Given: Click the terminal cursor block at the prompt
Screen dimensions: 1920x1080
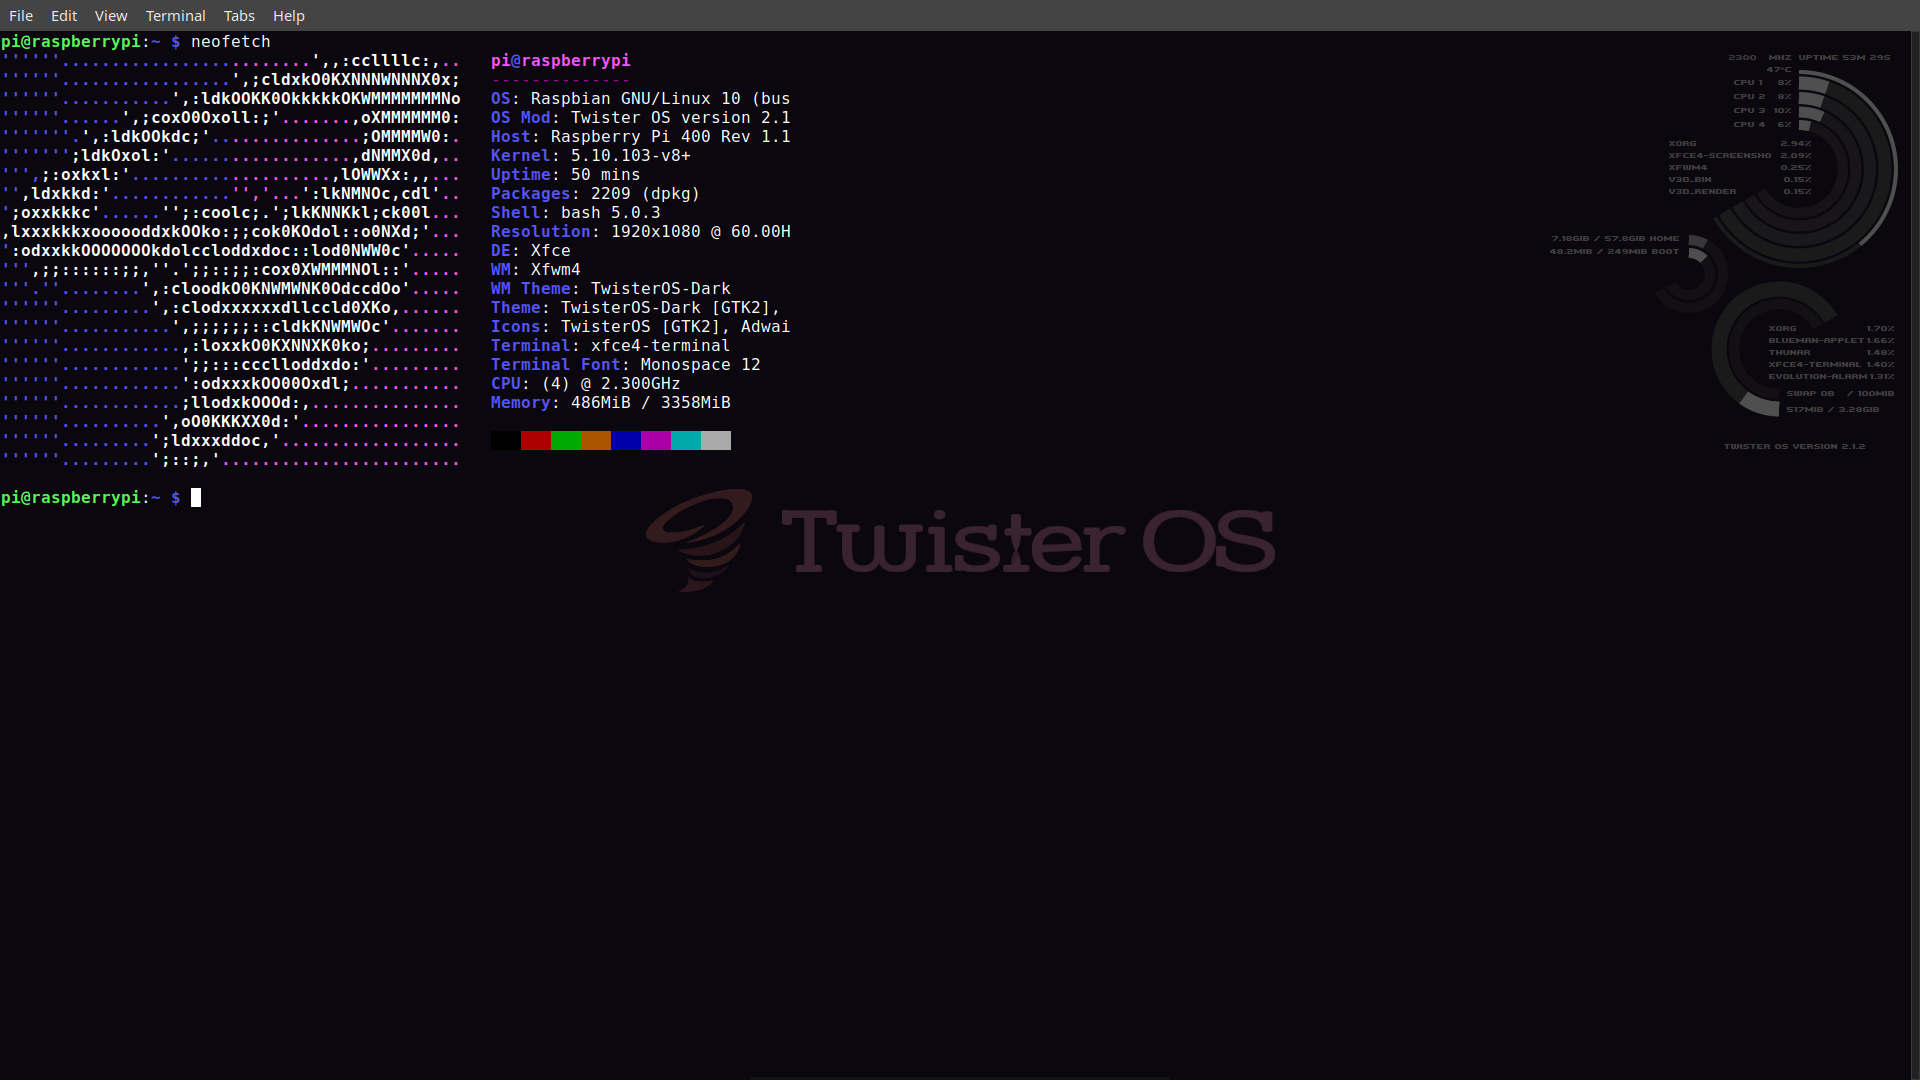Looking at the screenshot, I should tap(196, 498).
